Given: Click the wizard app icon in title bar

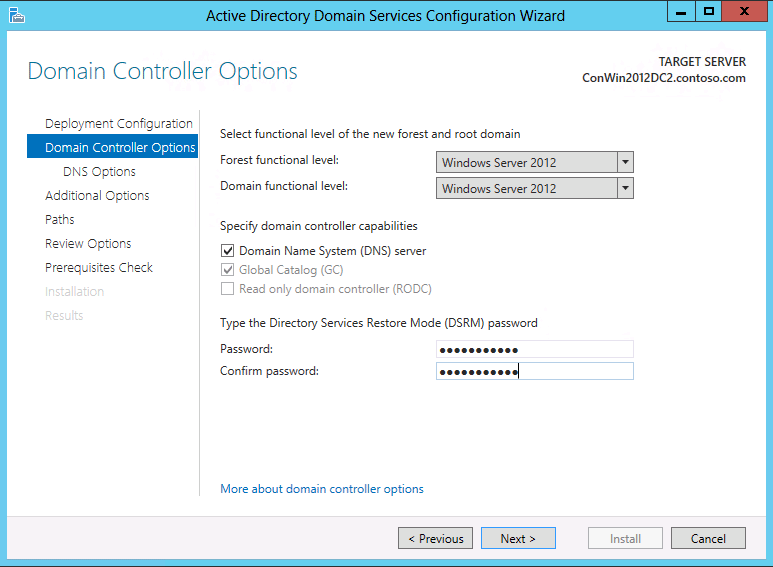Looking at the screenshot, I should point(17,15).
